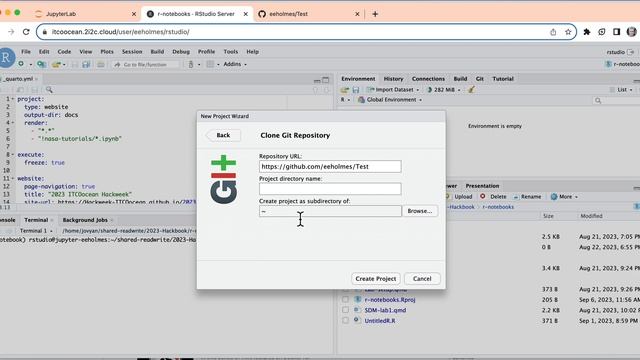Switch to the Presentation tab
Viewport: 640px width, 360px height.
(x=482, y=186)
